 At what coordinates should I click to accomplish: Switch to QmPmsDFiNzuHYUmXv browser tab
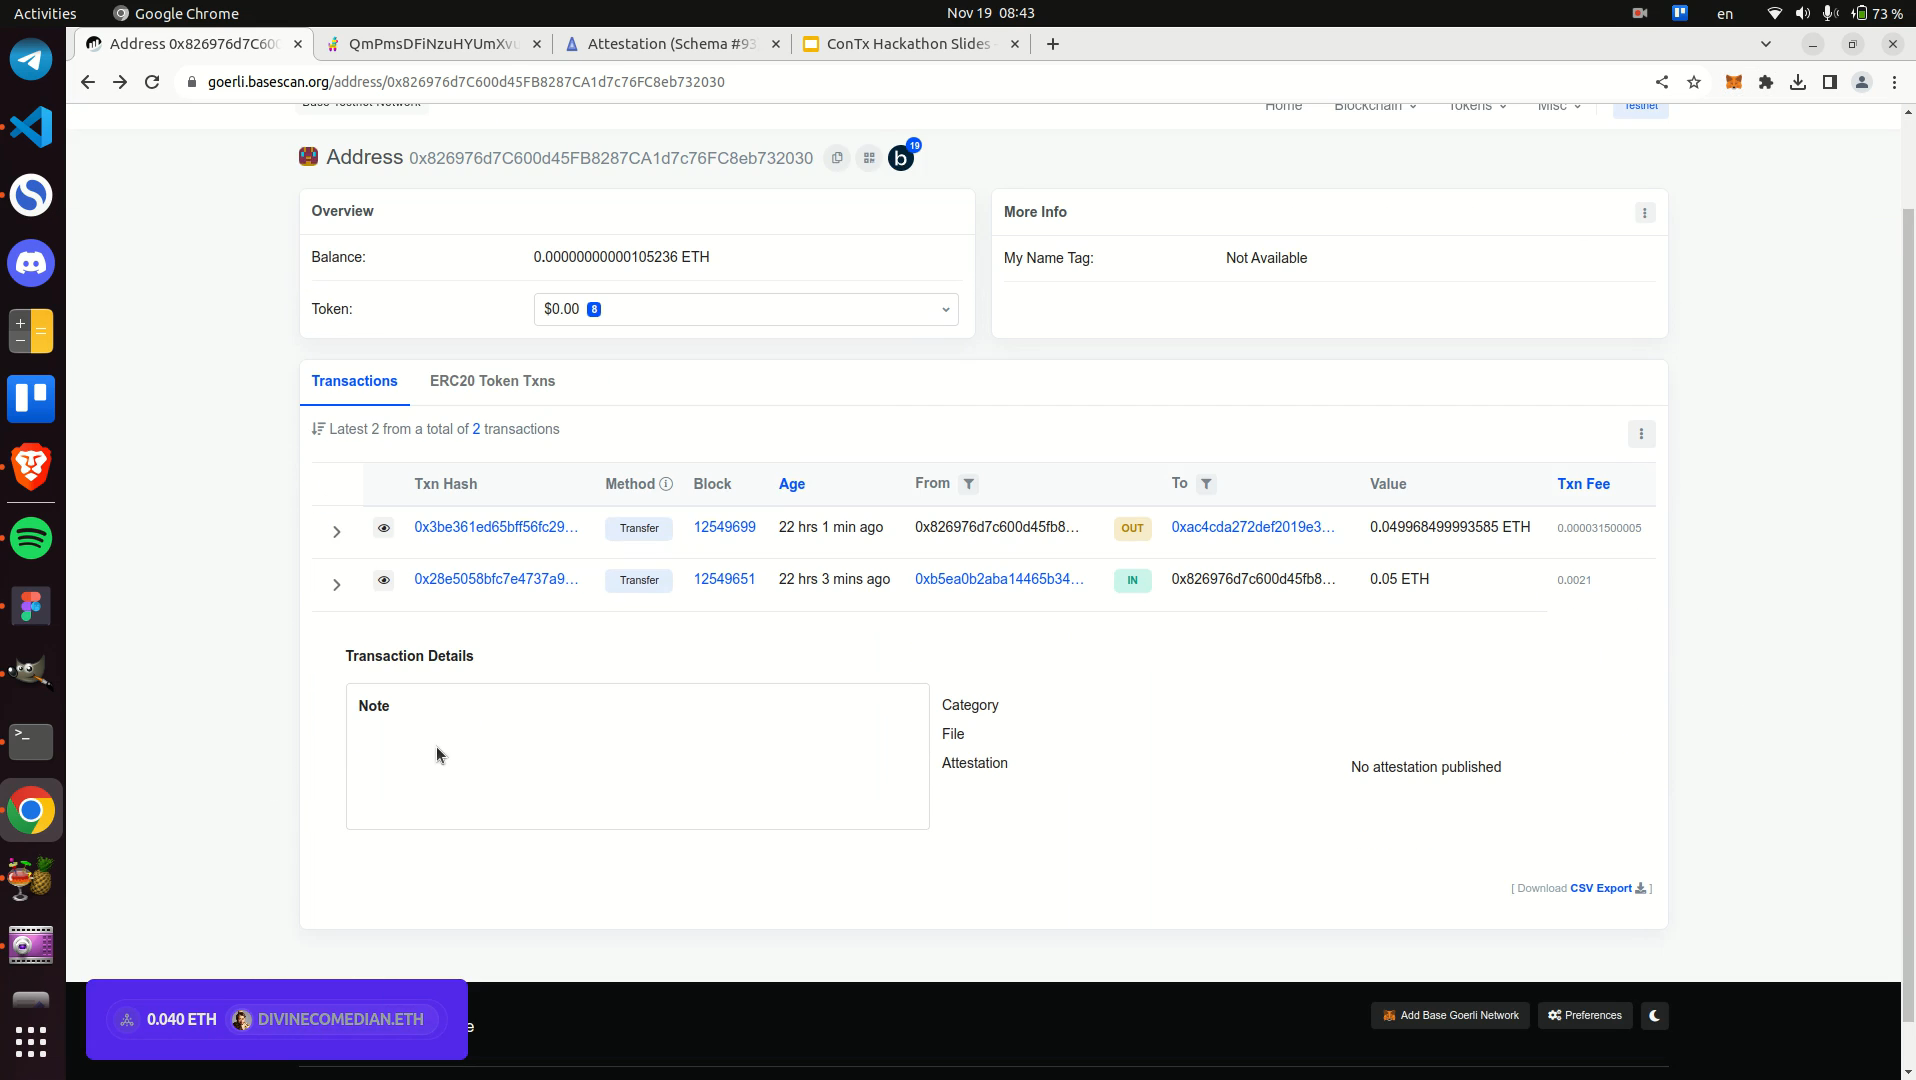tap(433, 44)
